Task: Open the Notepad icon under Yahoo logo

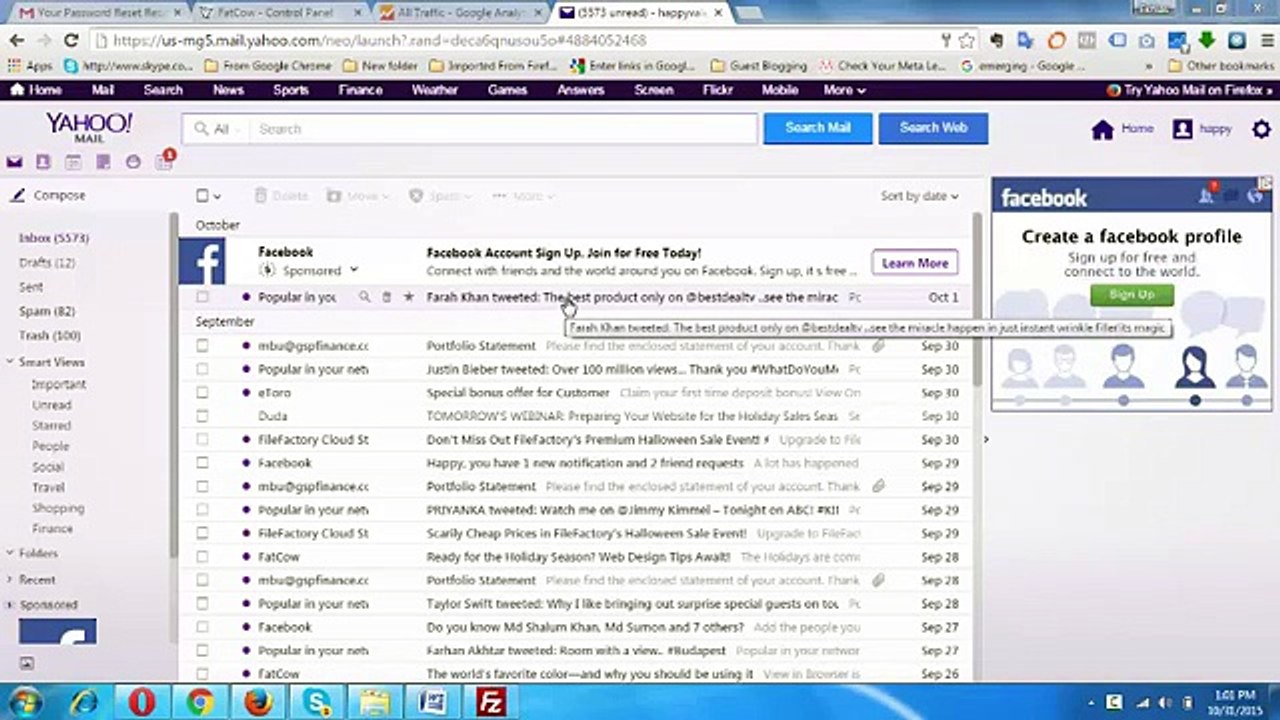Action: pos(103,162)
